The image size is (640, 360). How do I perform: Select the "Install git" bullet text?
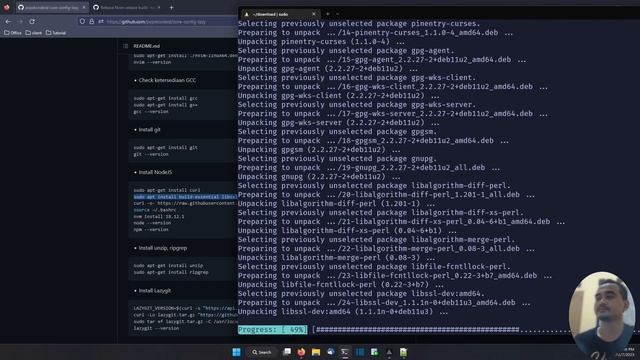[149, 129]
